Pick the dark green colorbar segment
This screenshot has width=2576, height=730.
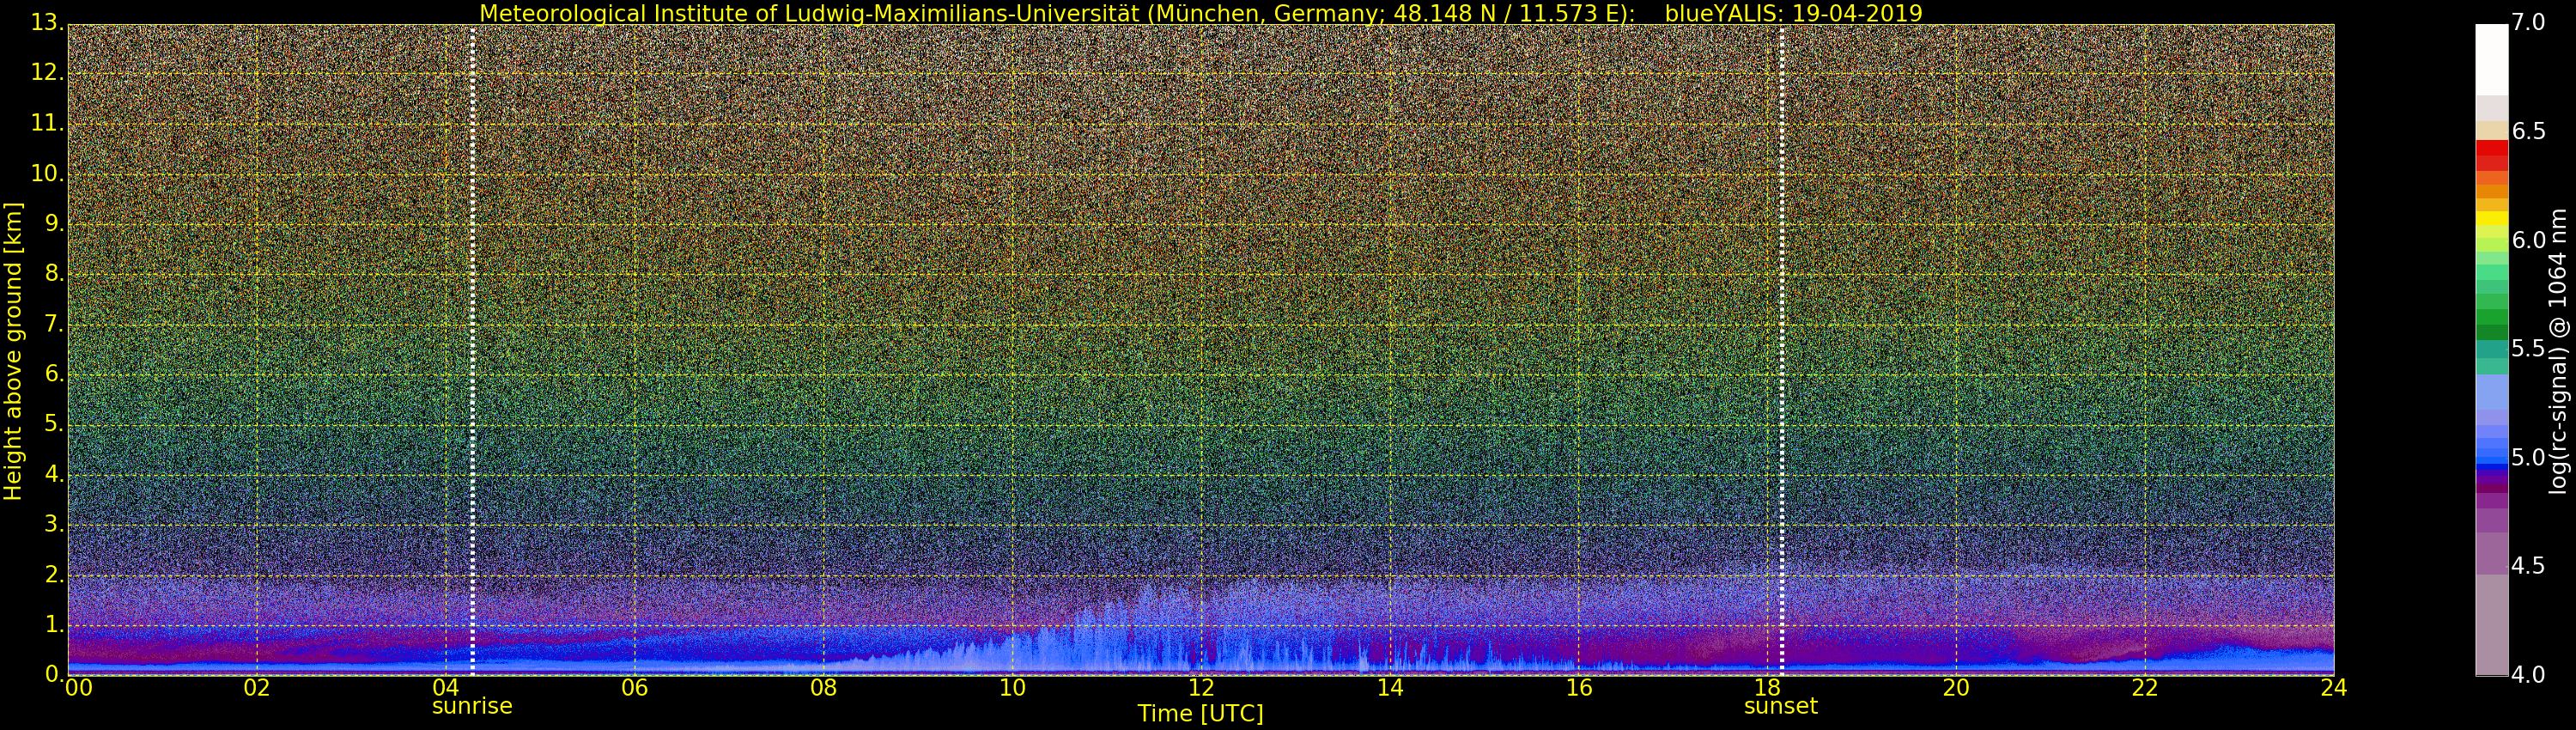[x=2492, y=332]
